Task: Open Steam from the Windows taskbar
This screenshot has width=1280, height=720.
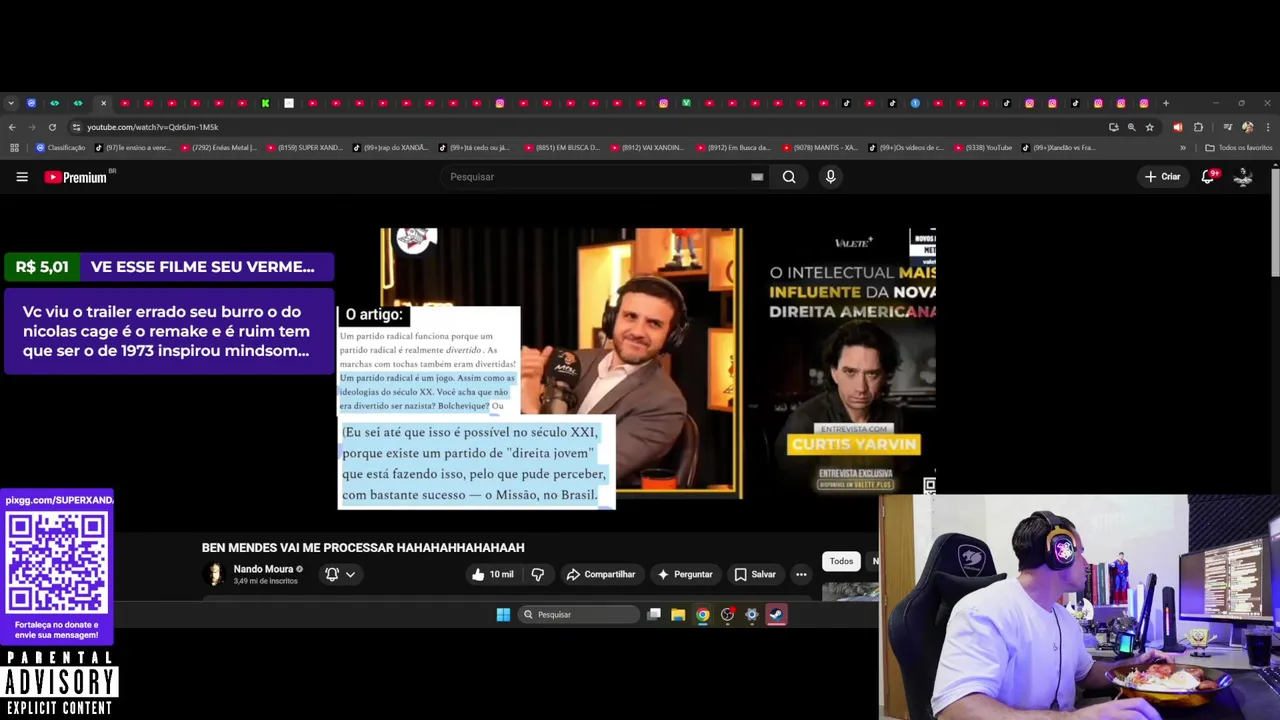Action: (x=777, y=615)
